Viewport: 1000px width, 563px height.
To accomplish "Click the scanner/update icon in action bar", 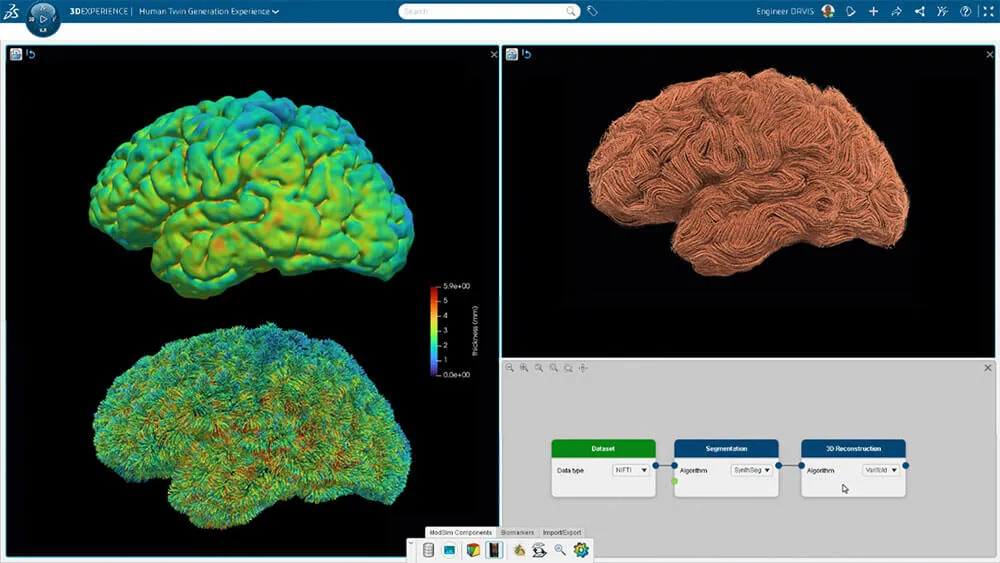I will pyautogui.click(x=540, y=550).
